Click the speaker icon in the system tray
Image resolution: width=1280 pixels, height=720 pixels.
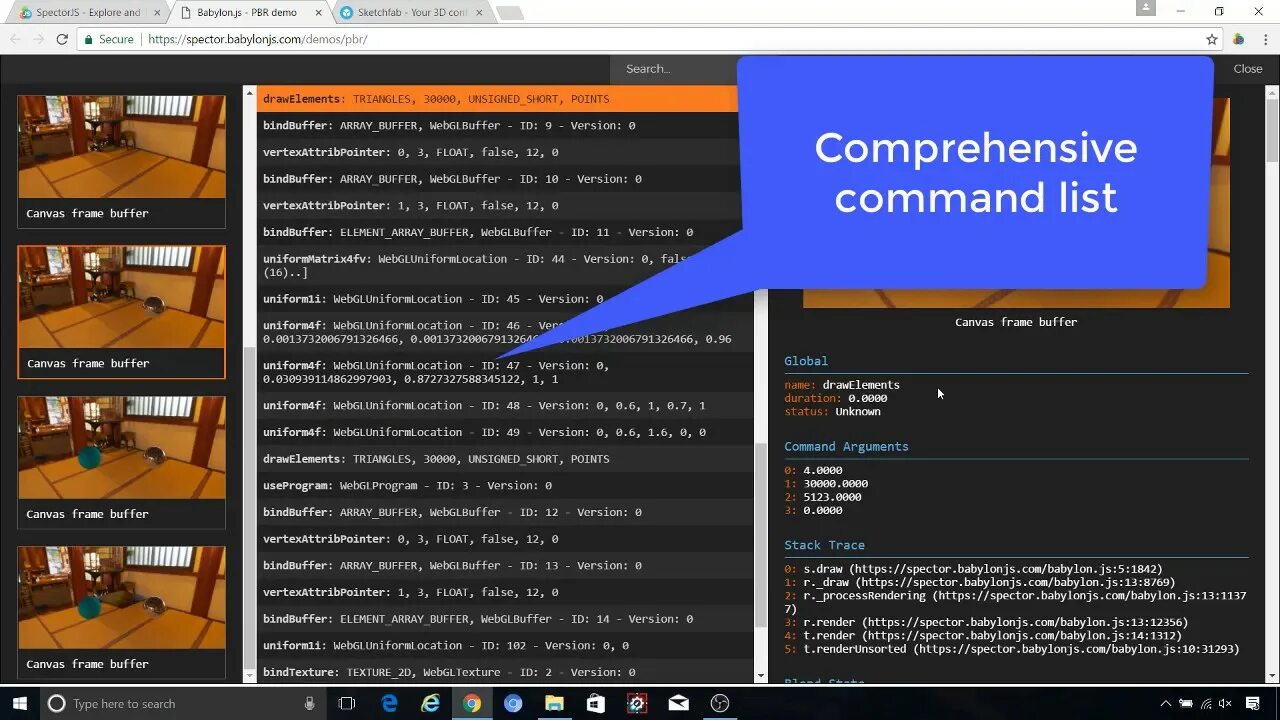click(1225, 703)
